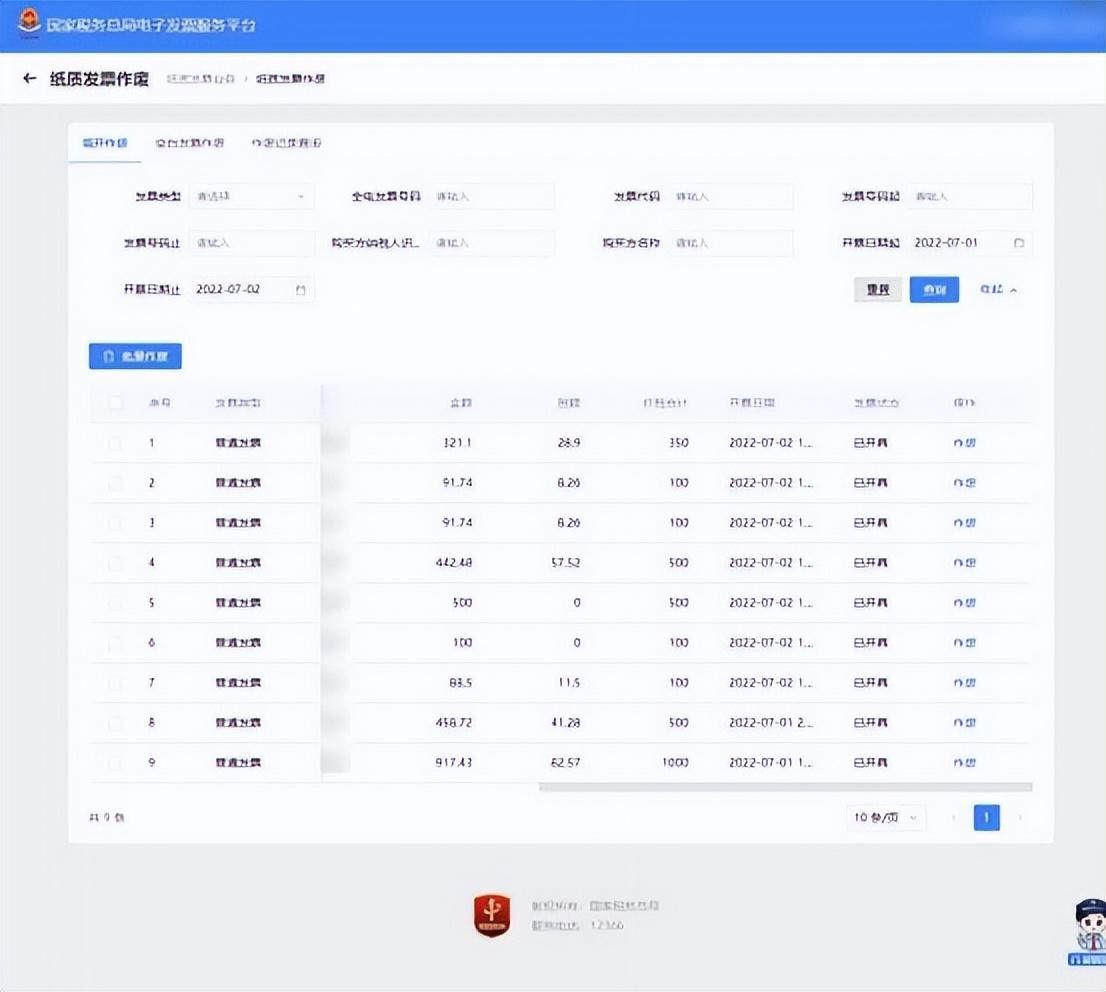
Task: Click amount cell 917.43 in row 9
Action: (454, 763)
